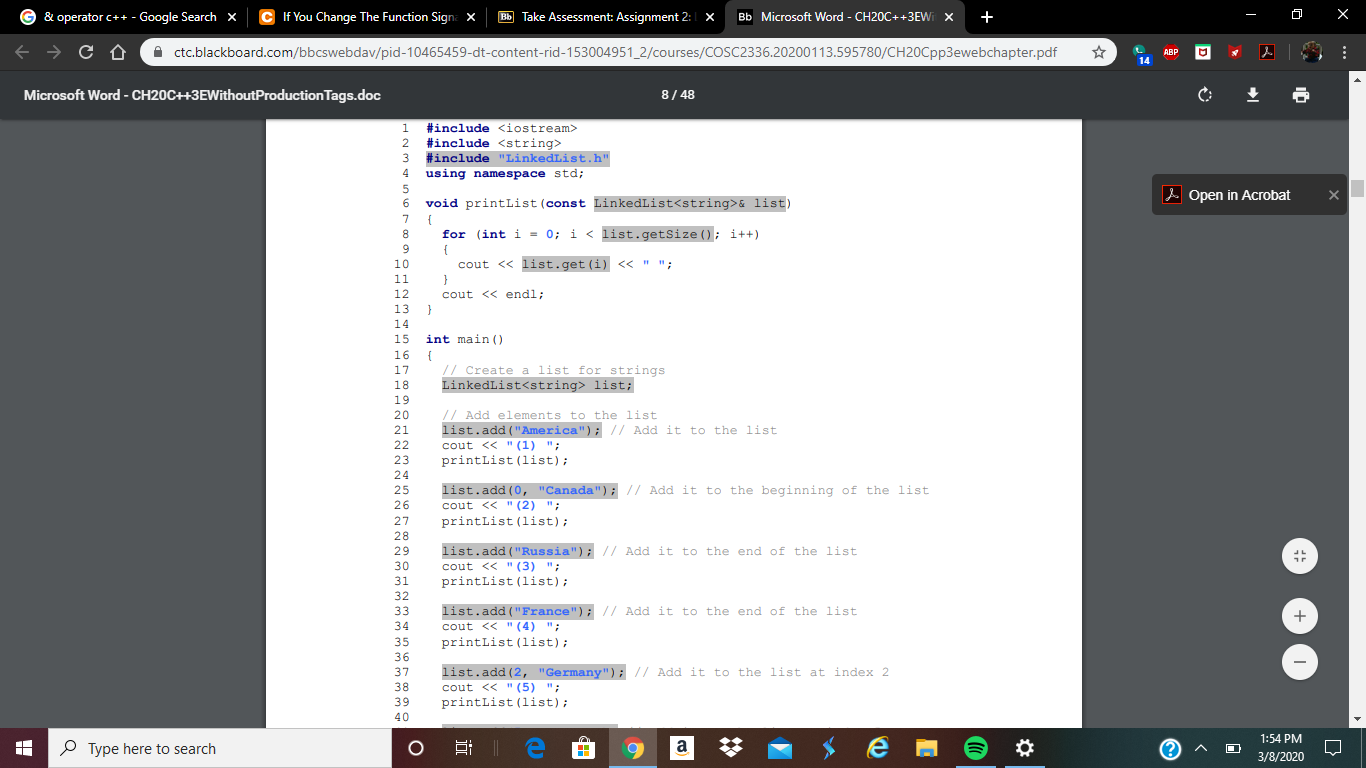The height and width of the screenshot is (768, 1366).
Task: Launch Spotify from the taskbar
Action: tap(975, 747)
